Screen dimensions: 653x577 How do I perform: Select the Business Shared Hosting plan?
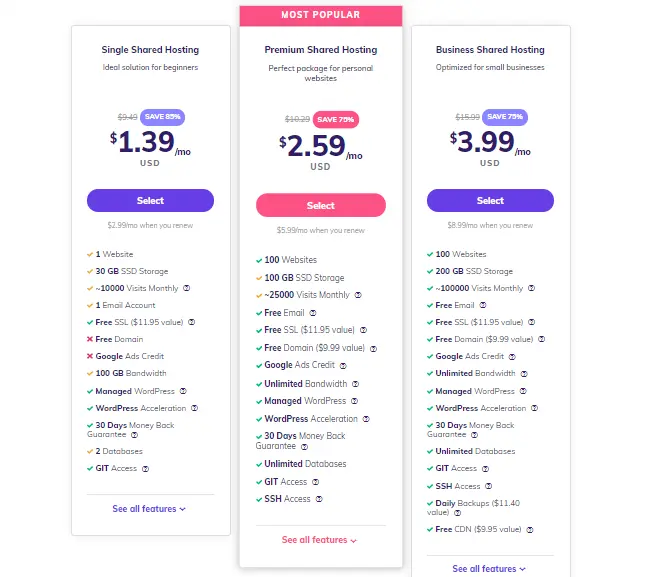coord(490,201)
